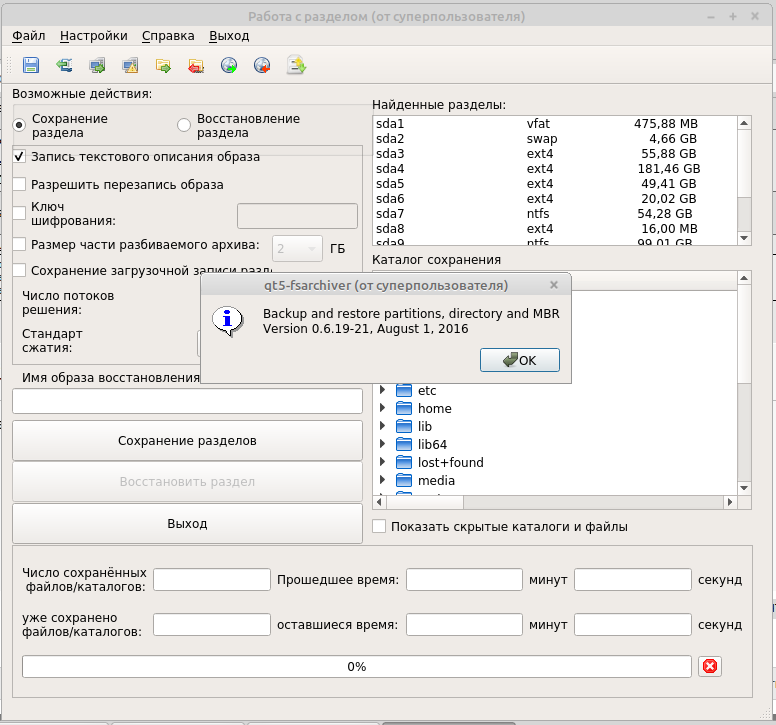776x725 pixels.
Task: Click the large 'Выход' button
Action: coord(187,523)
